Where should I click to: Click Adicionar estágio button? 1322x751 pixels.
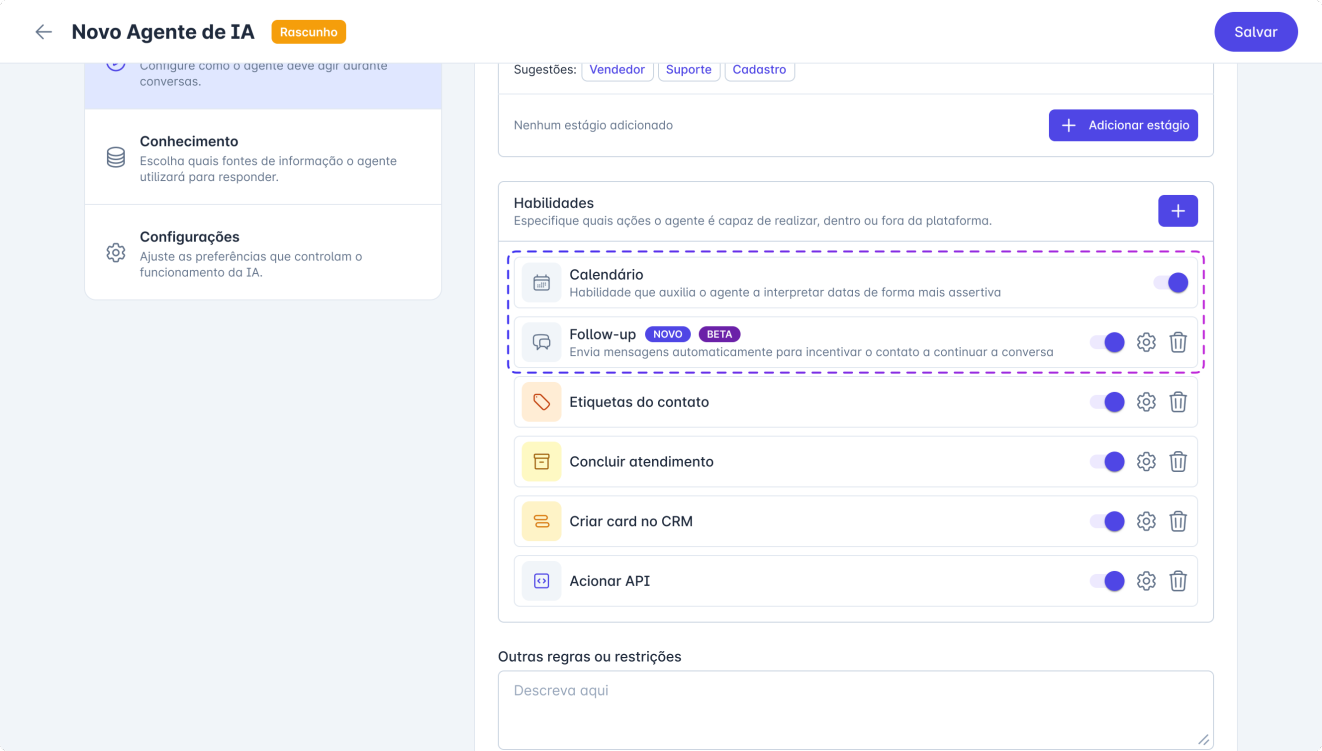click(x=1123, y=125)
